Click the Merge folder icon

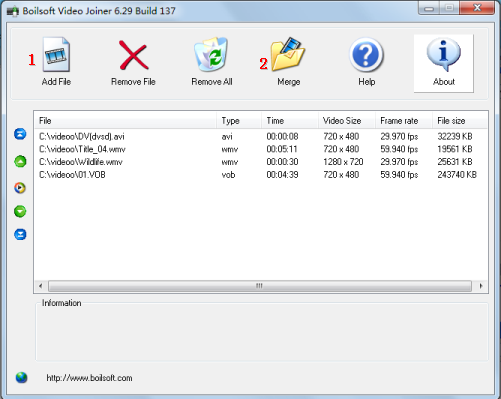click(x=288, y=54)
